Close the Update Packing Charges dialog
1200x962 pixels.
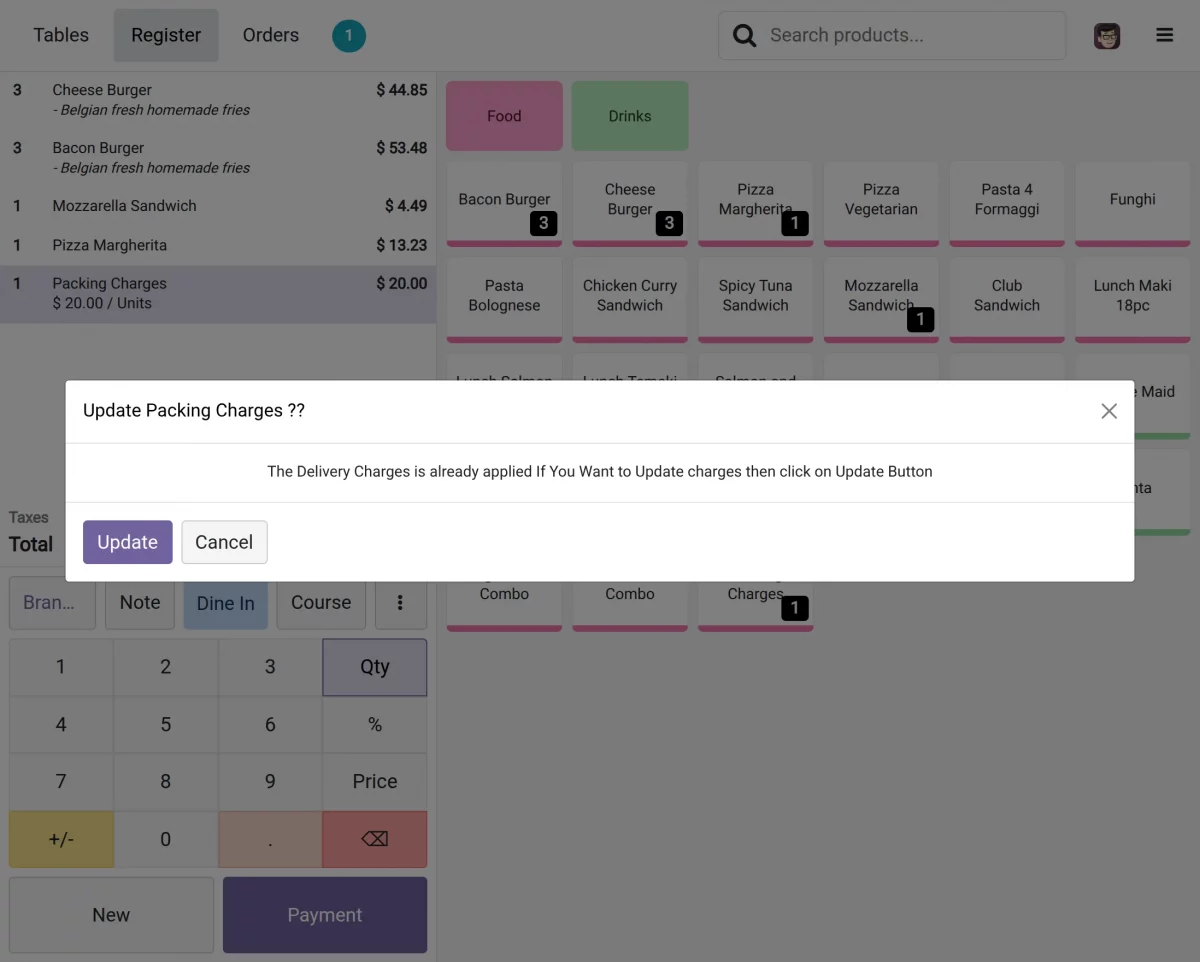click(x=1108, y=411)
